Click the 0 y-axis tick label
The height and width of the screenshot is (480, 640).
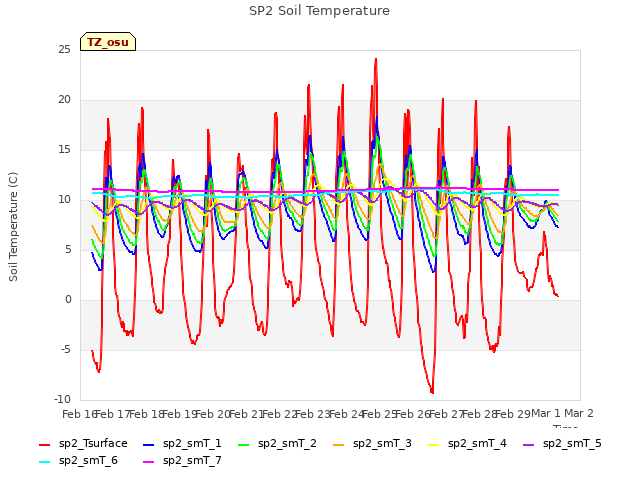[x=68, y=300]
